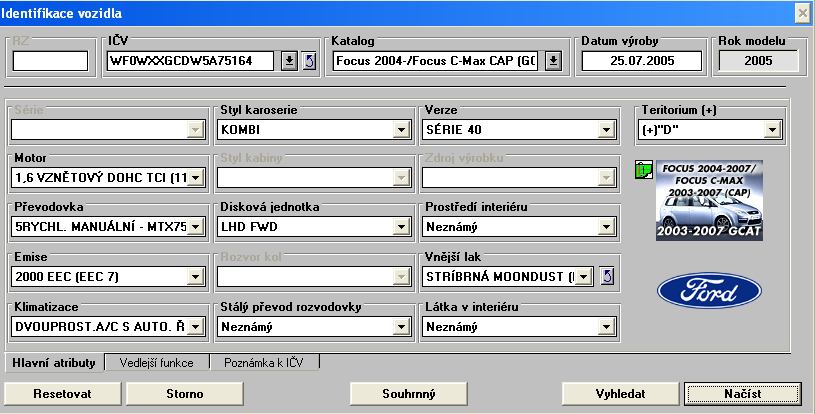Open the Klimatizace dropdown
The height and width of the screenshot is (414, 815).
click(x=196, y=326)
